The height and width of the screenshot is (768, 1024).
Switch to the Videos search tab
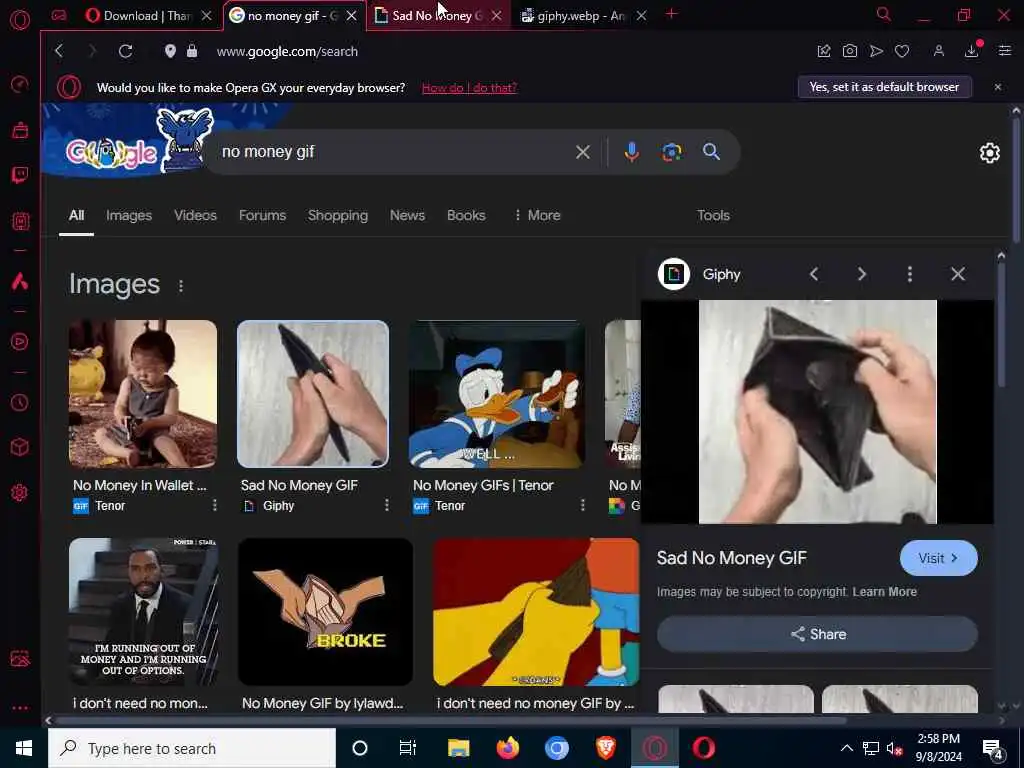[x=195, y=215]
